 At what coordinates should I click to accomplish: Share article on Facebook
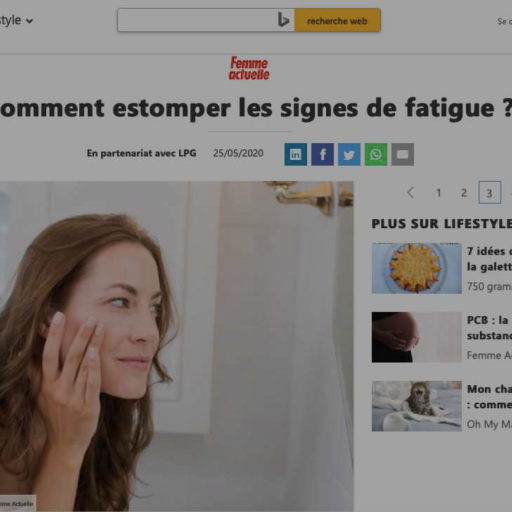pos(322,154)
